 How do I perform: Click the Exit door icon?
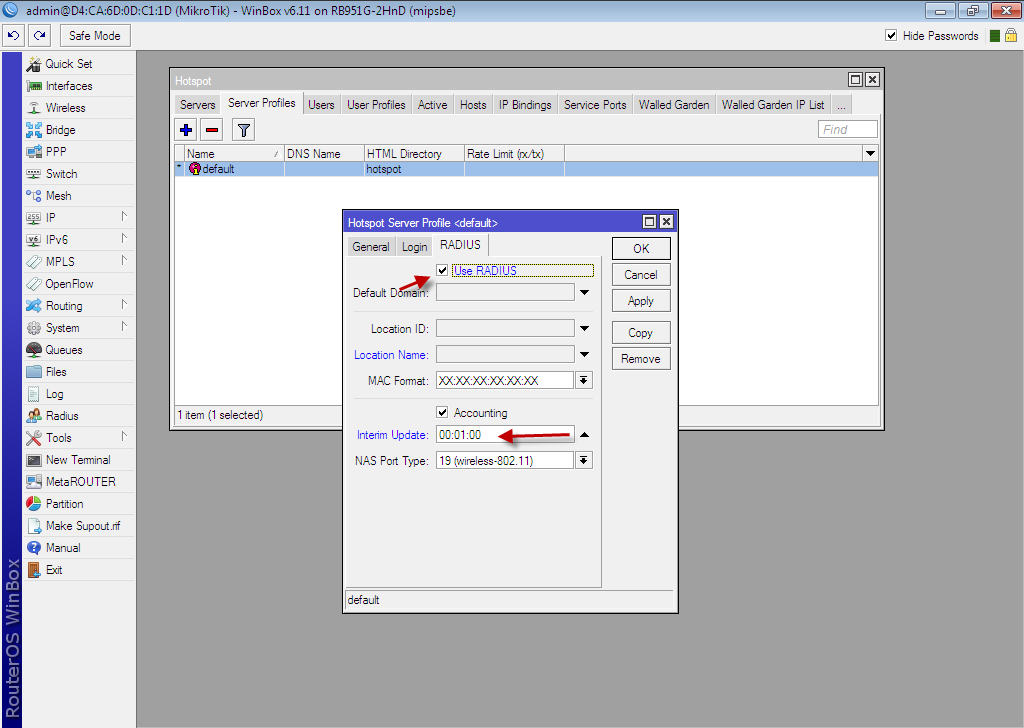point(34,570)
